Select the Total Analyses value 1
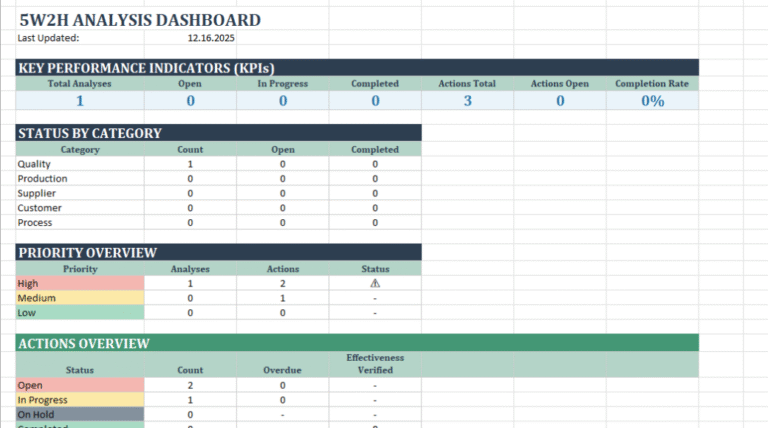This screenshot has height=428, width=768. [x=80, y=101]
